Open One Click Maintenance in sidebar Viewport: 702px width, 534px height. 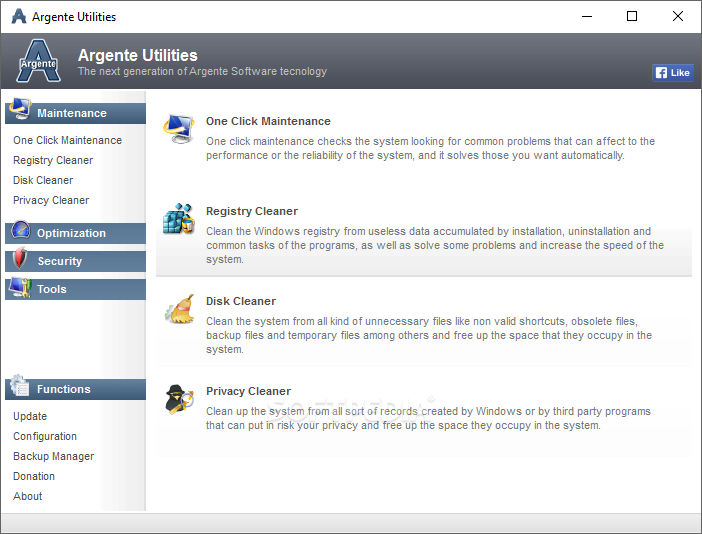[x=68, y=140]
